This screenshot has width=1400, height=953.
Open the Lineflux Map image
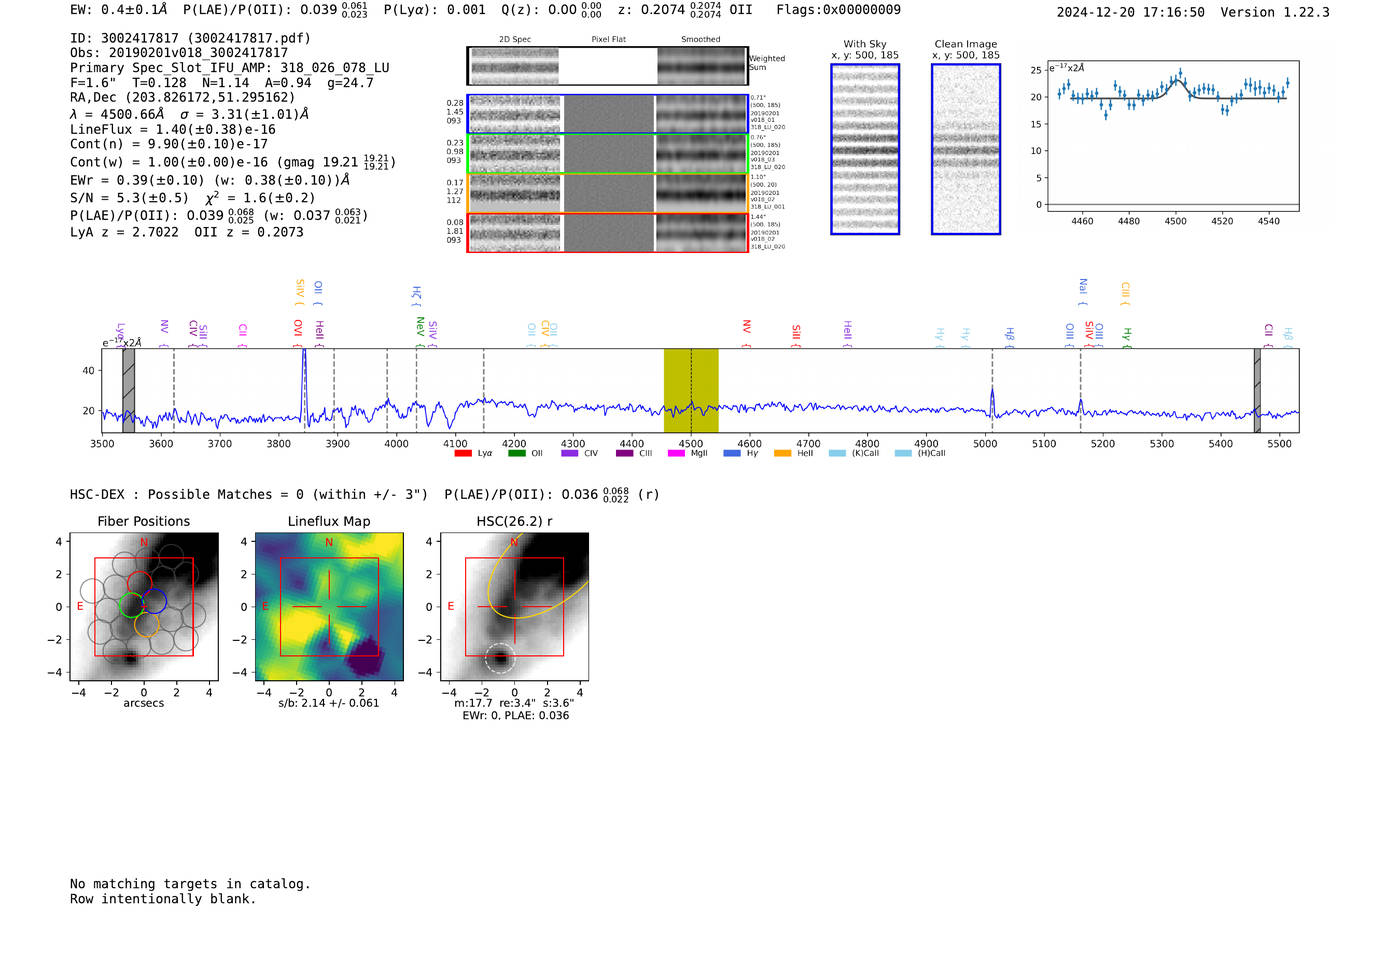coord(329,607)
